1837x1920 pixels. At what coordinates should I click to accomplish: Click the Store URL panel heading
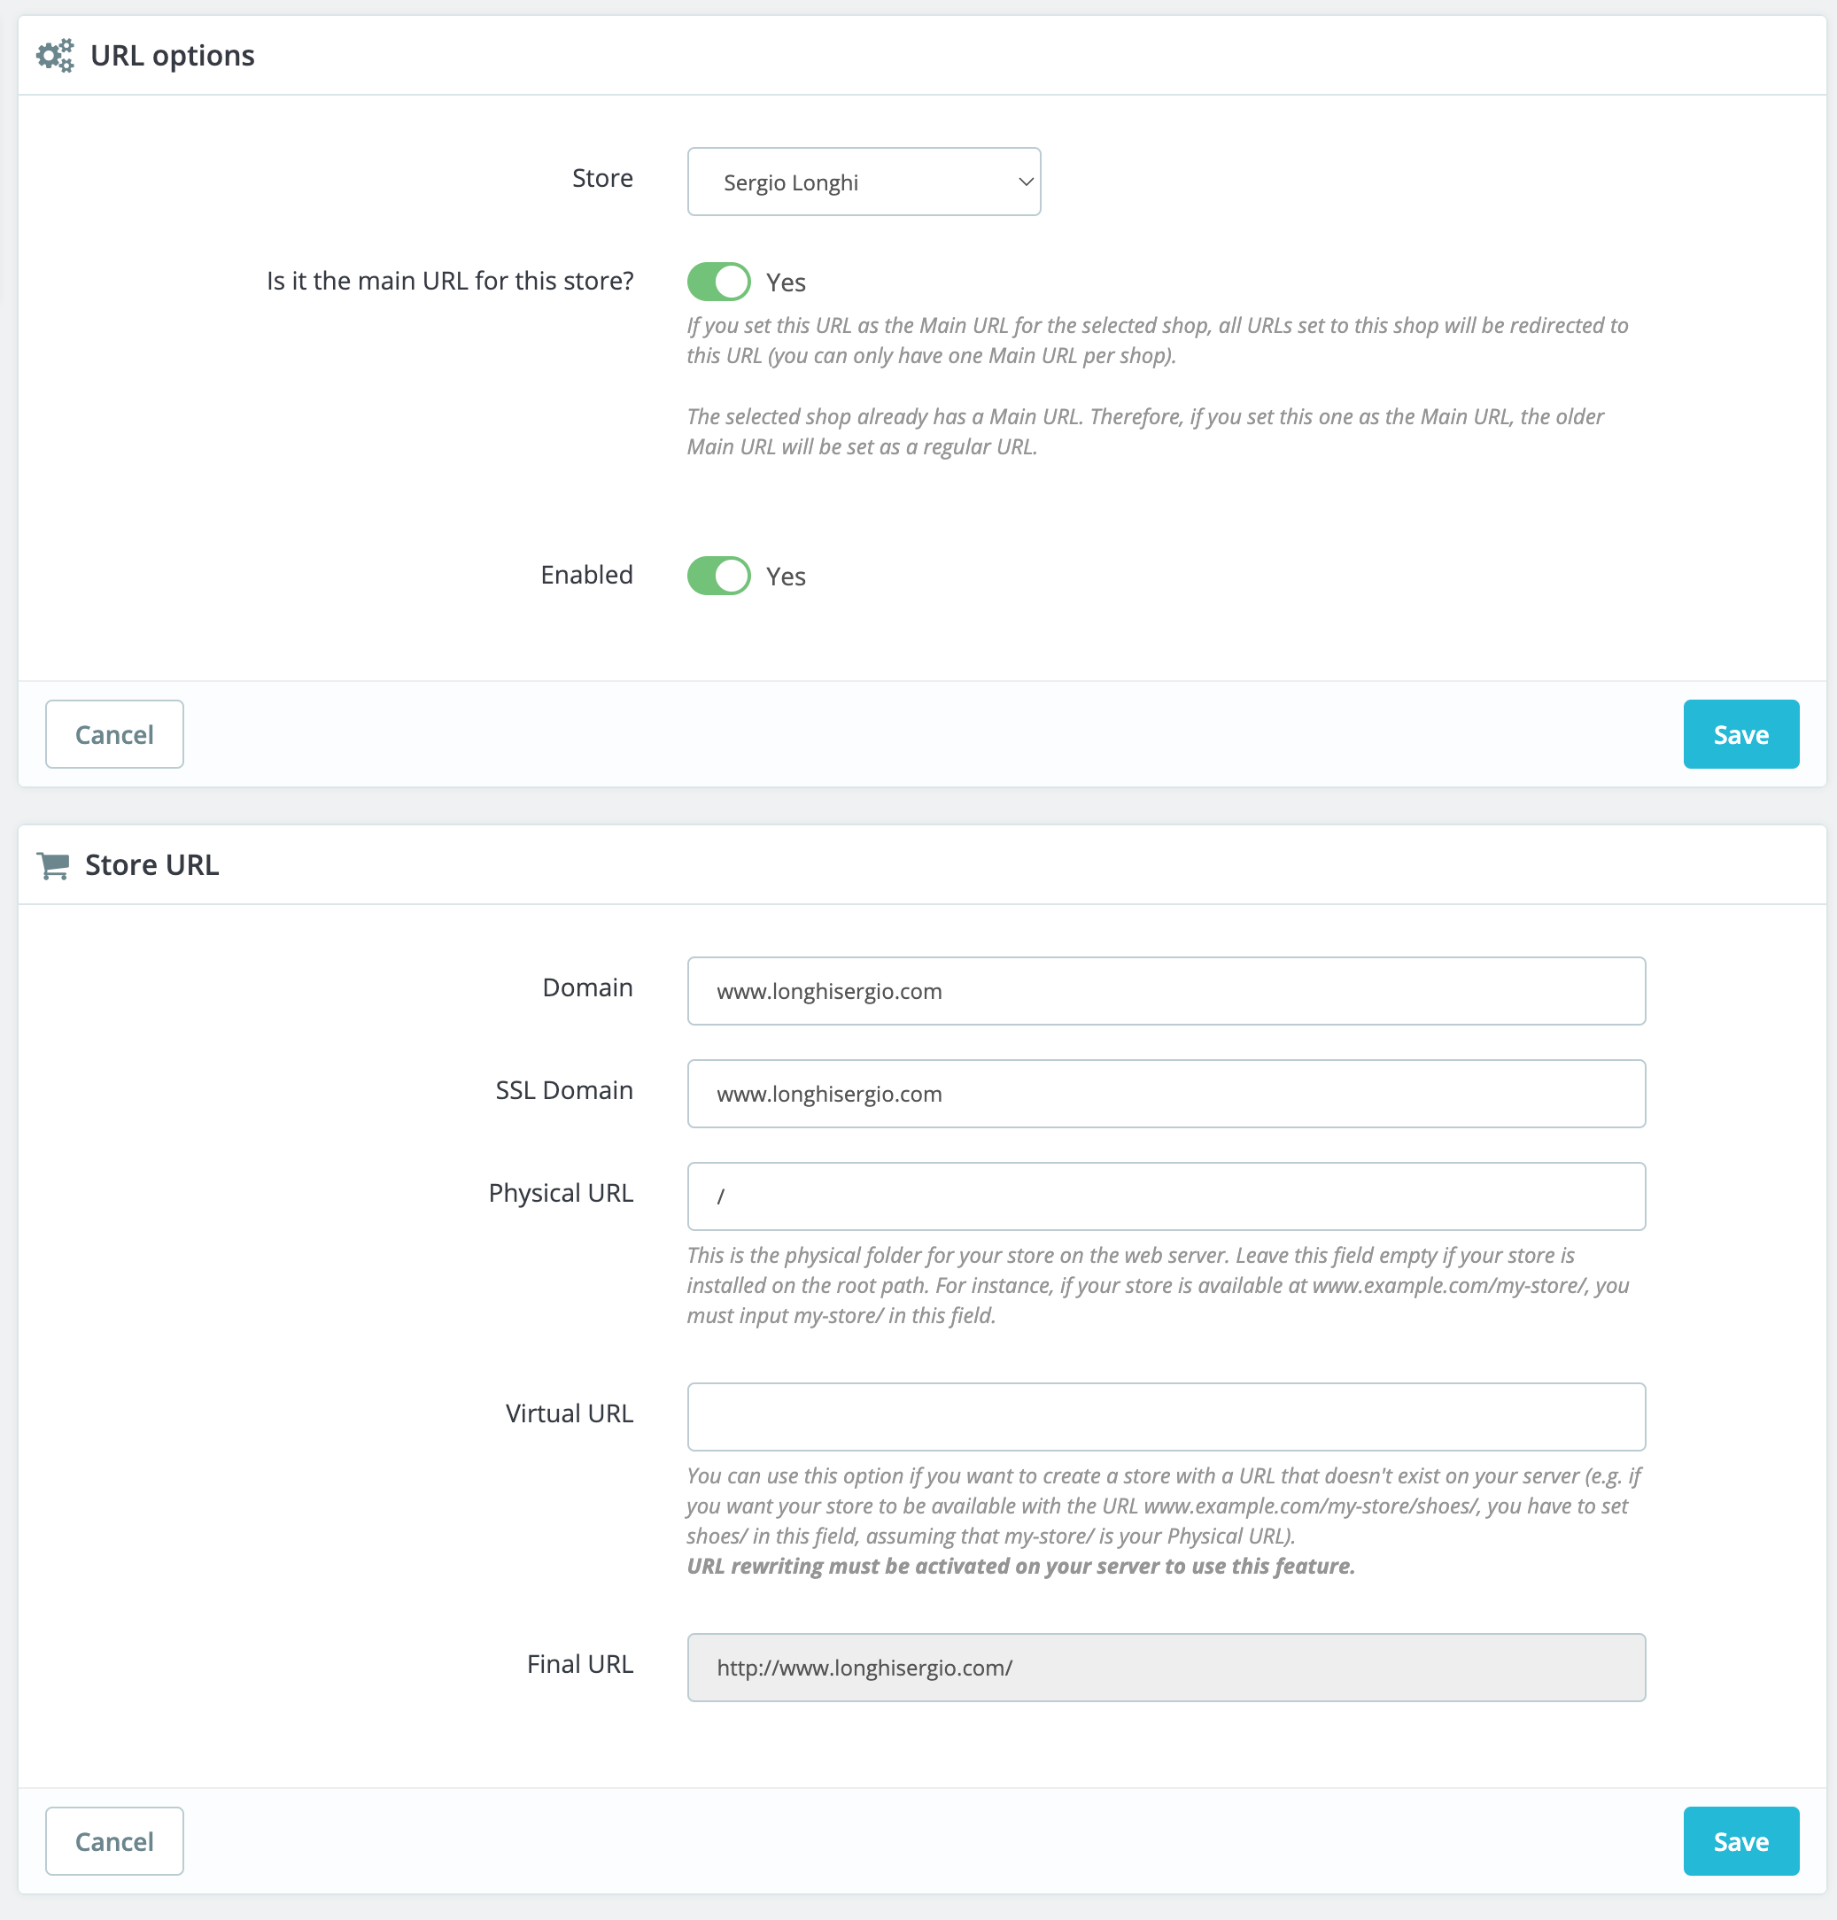pyautogui.click(x=152, y=865)
